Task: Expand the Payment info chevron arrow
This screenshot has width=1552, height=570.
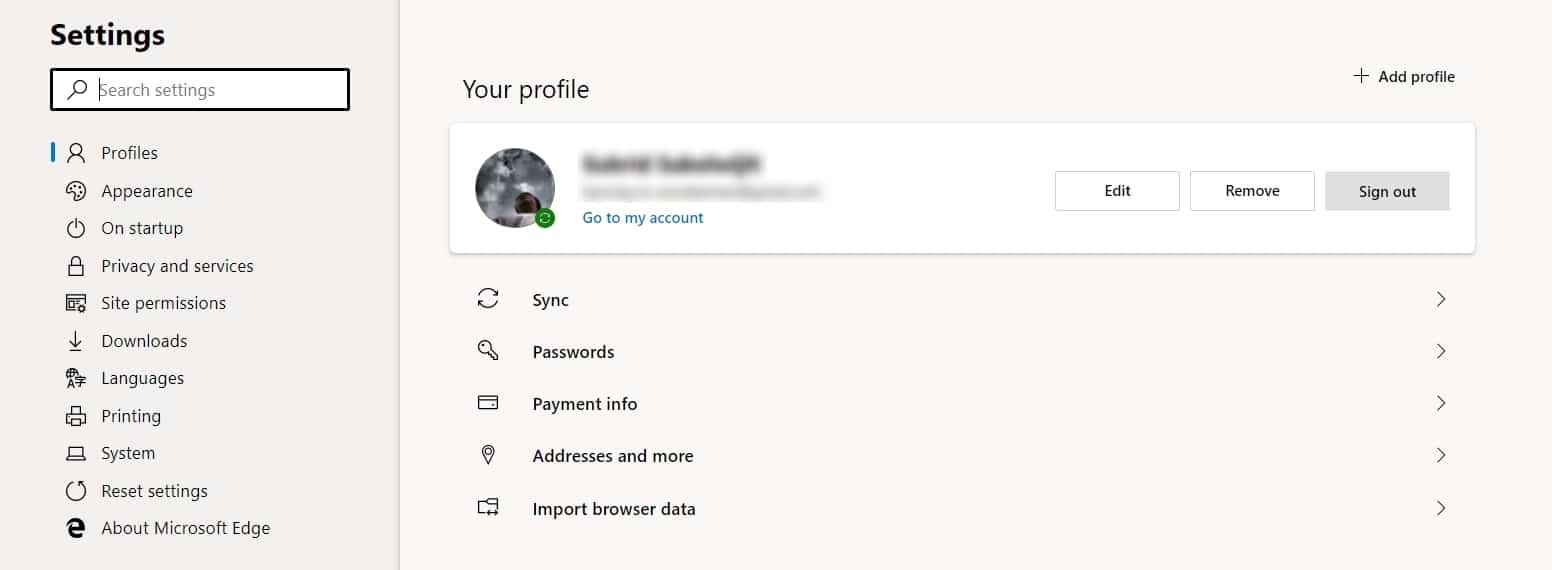Action: click(1441, 403)
